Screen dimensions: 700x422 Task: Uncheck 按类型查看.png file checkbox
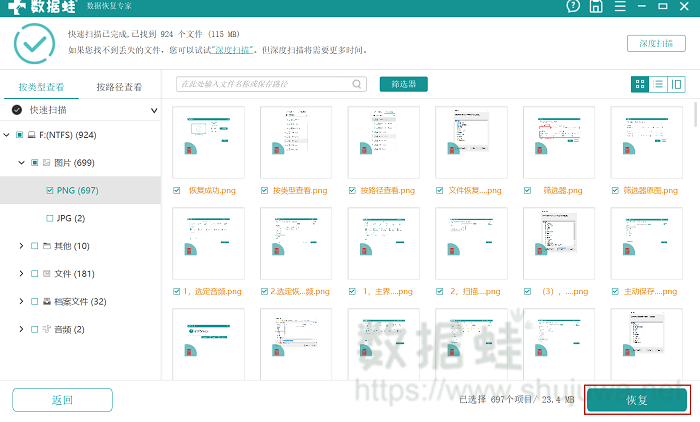point(264,191)
